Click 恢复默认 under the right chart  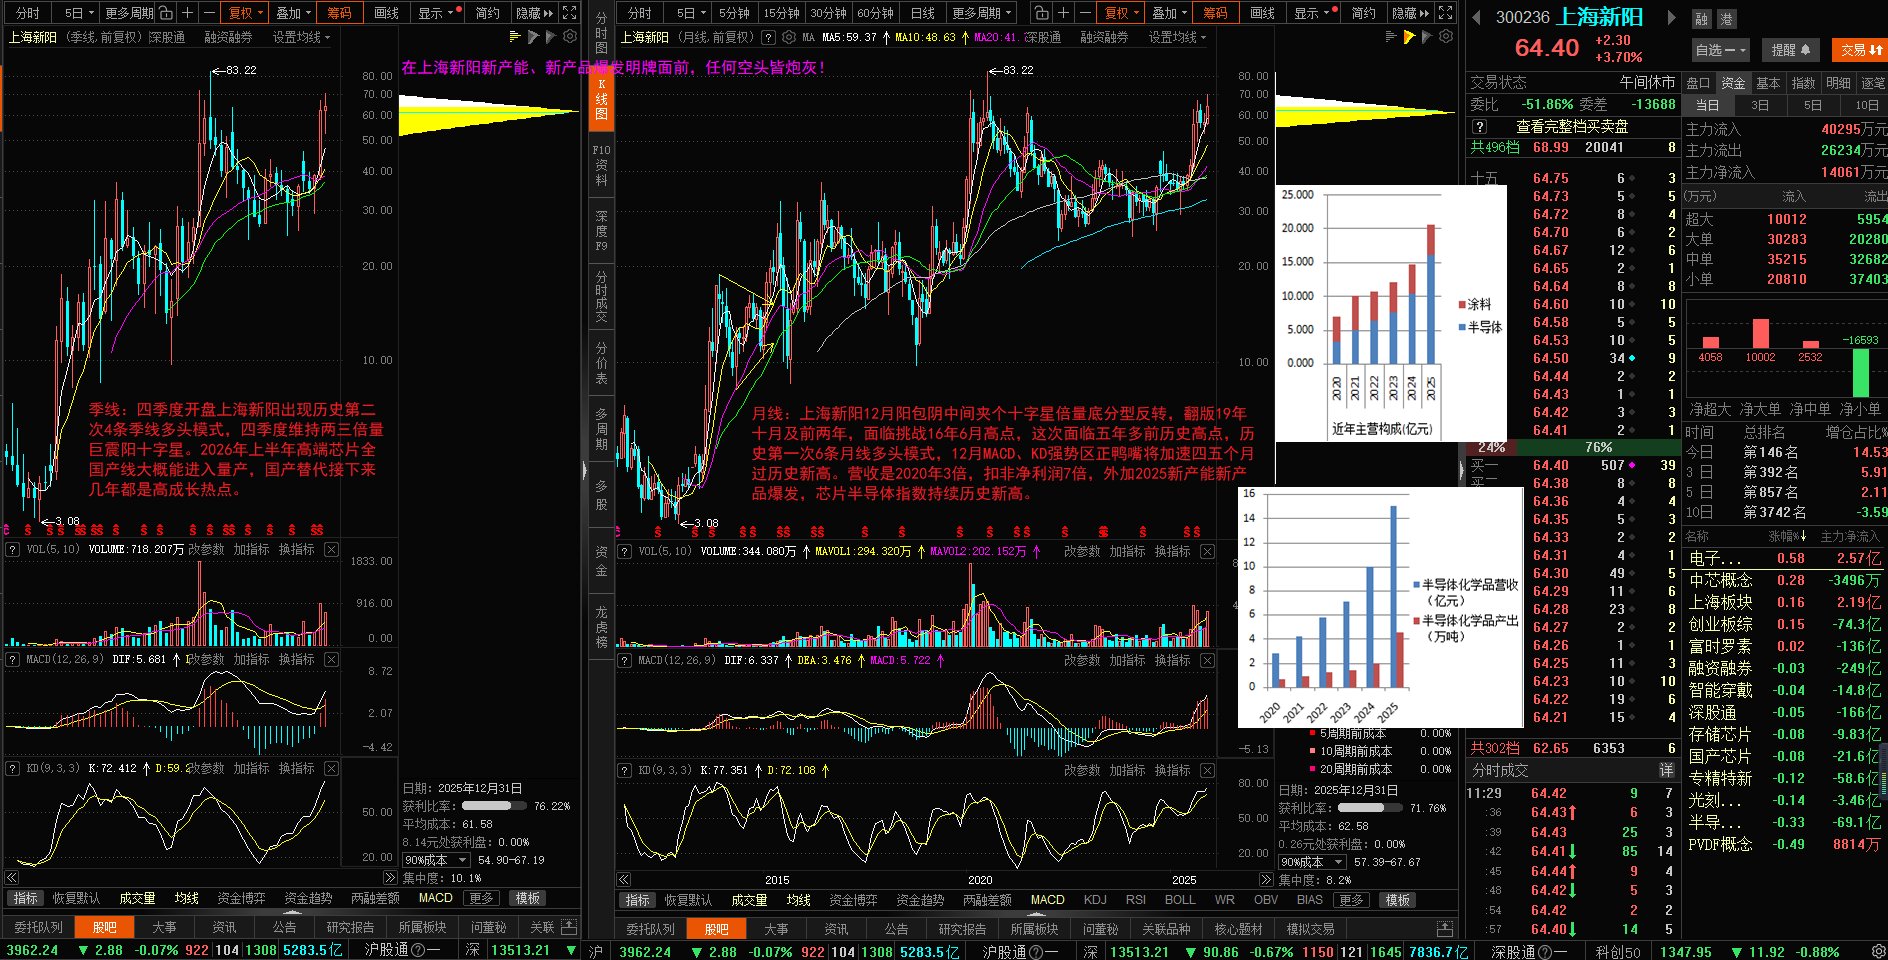(x=688, y=900)
